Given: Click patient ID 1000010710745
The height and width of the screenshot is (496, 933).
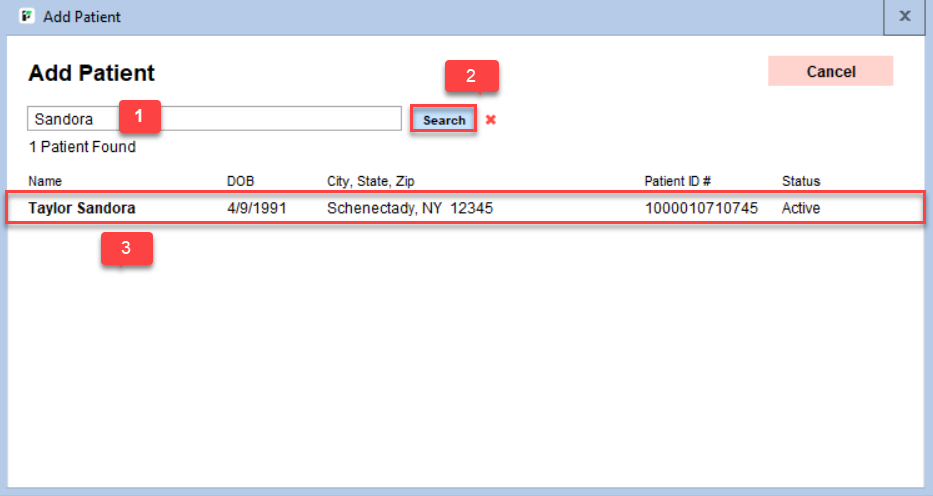Looking at the screenshot, I should coord(701,208).
